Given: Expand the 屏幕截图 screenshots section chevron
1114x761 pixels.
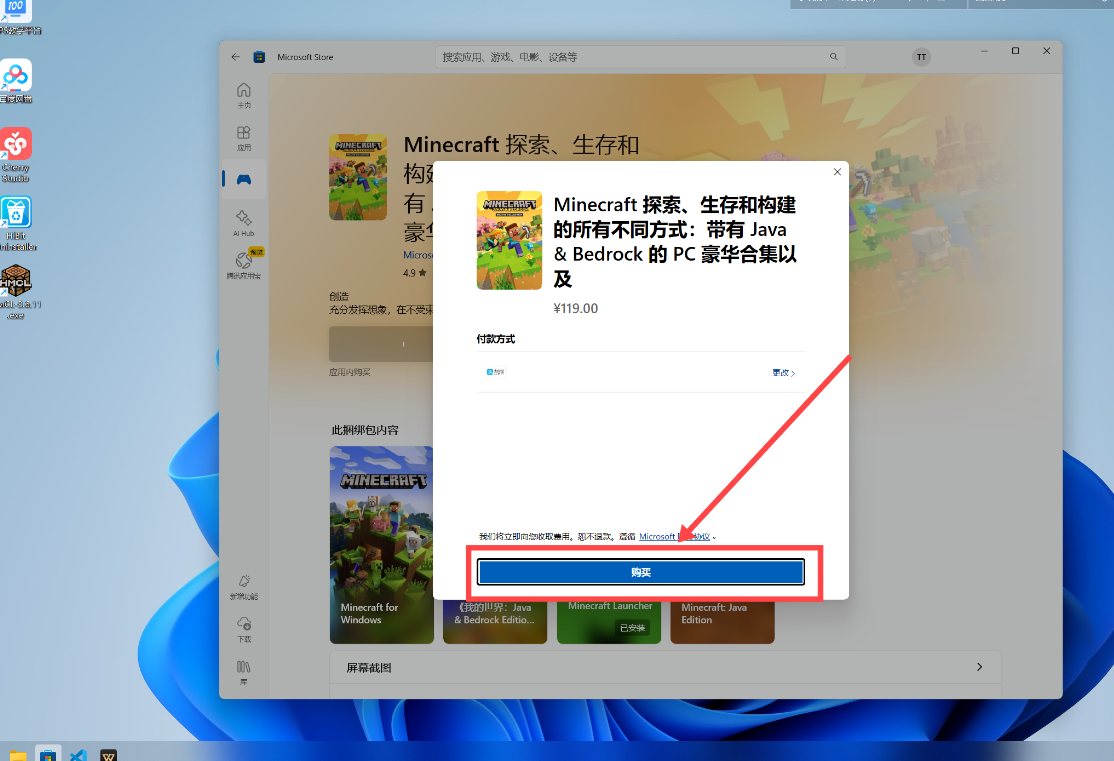Looking at the screenshot, I should (979, 667).
